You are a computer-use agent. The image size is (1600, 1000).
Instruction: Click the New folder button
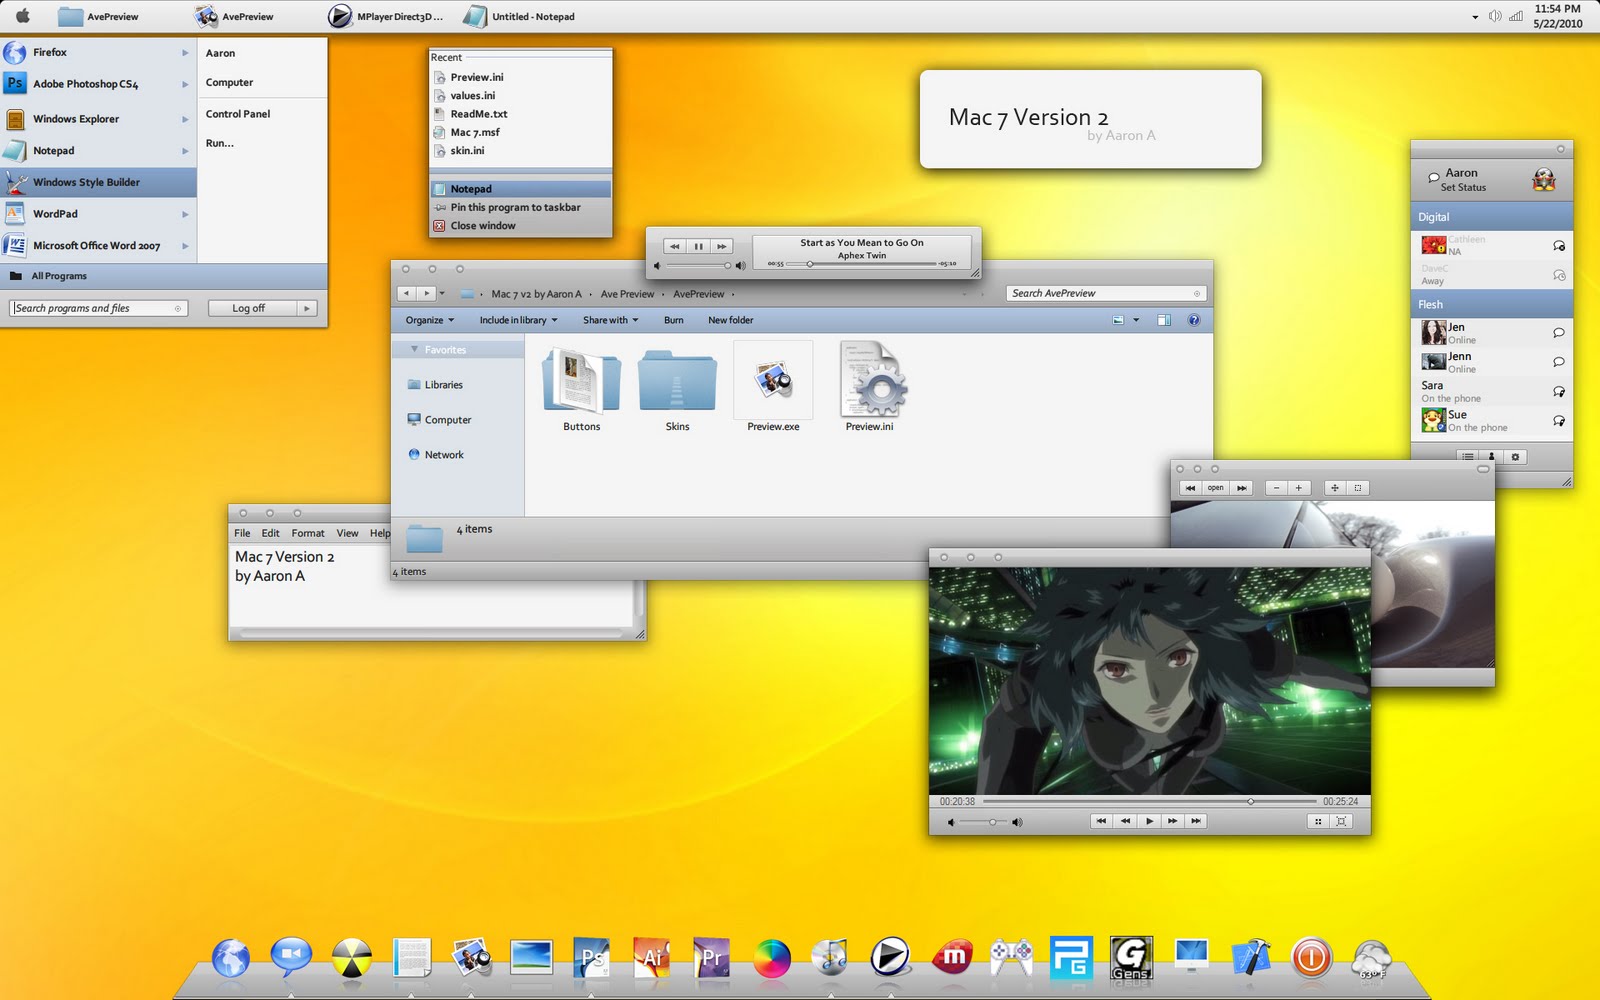730,320
